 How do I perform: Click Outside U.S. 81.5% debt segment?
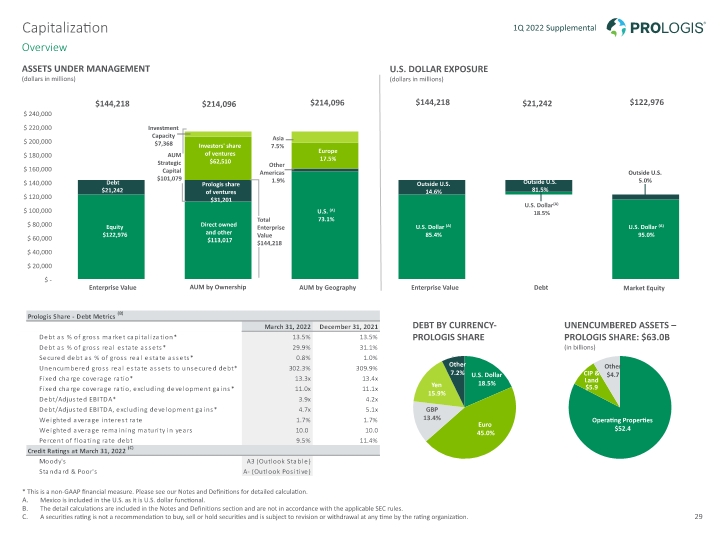click(539, 186)
